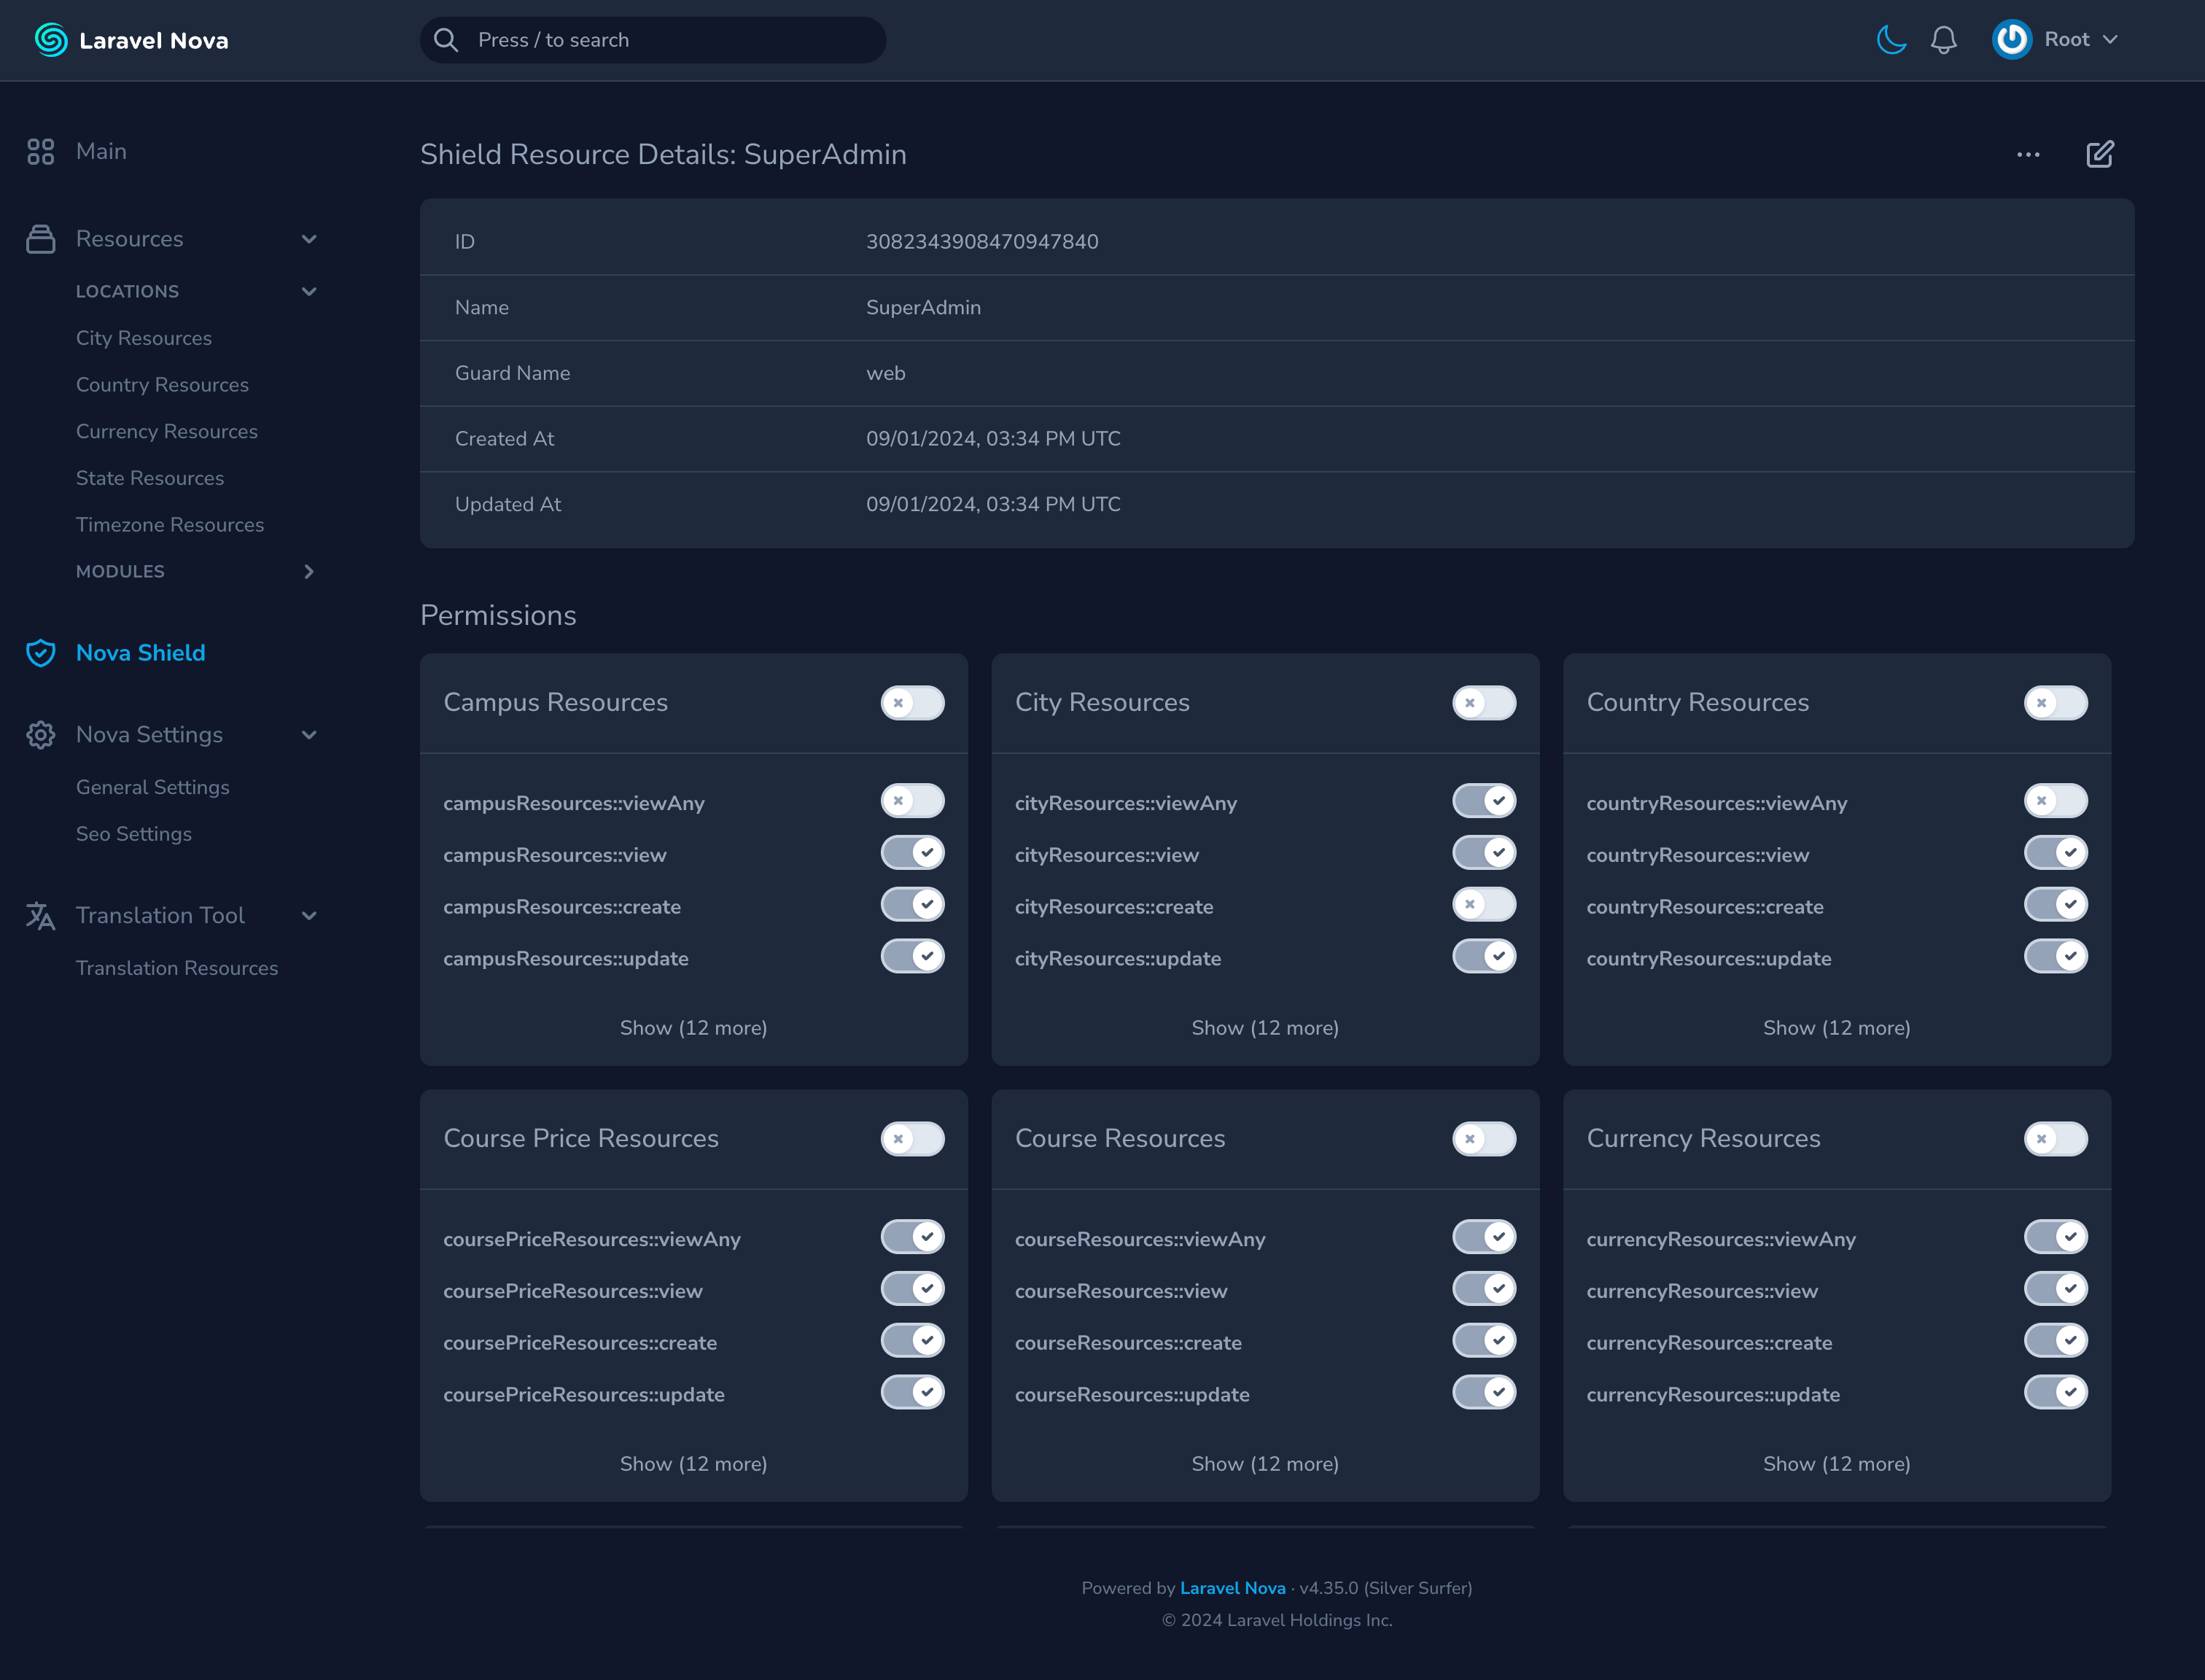Image resolution: width=2205 pixels, height=1680 pixels.
Task: Open Timezone Resources in the sidebar
Action: click(x=170, y=525)
